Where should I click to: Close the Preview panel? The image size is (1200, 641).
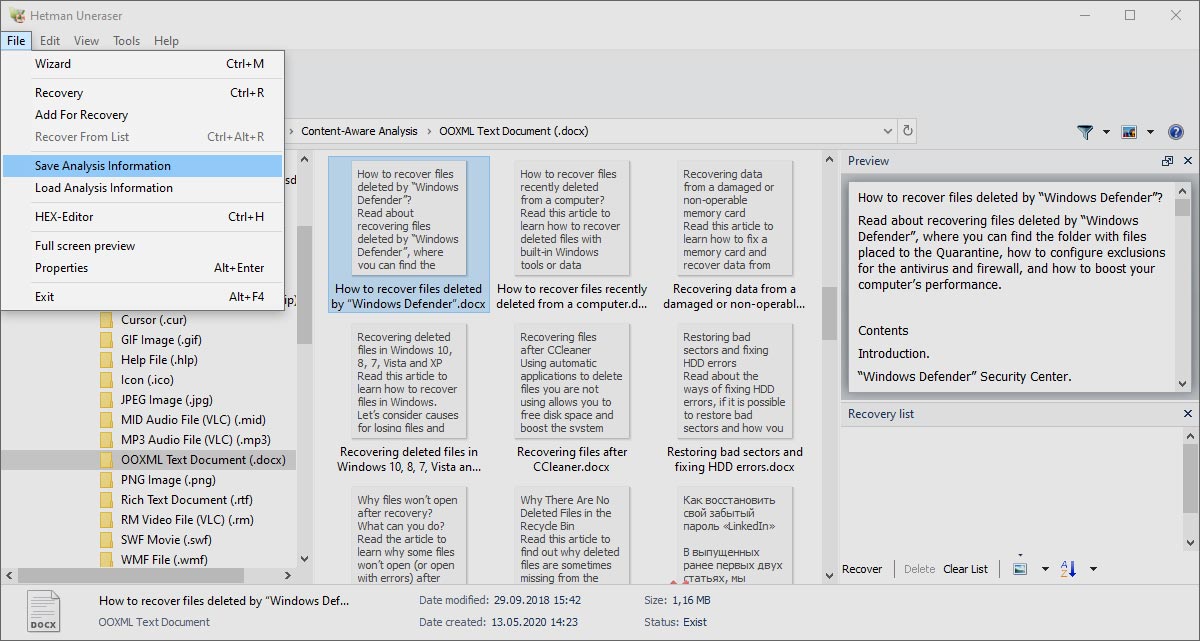1188,161
